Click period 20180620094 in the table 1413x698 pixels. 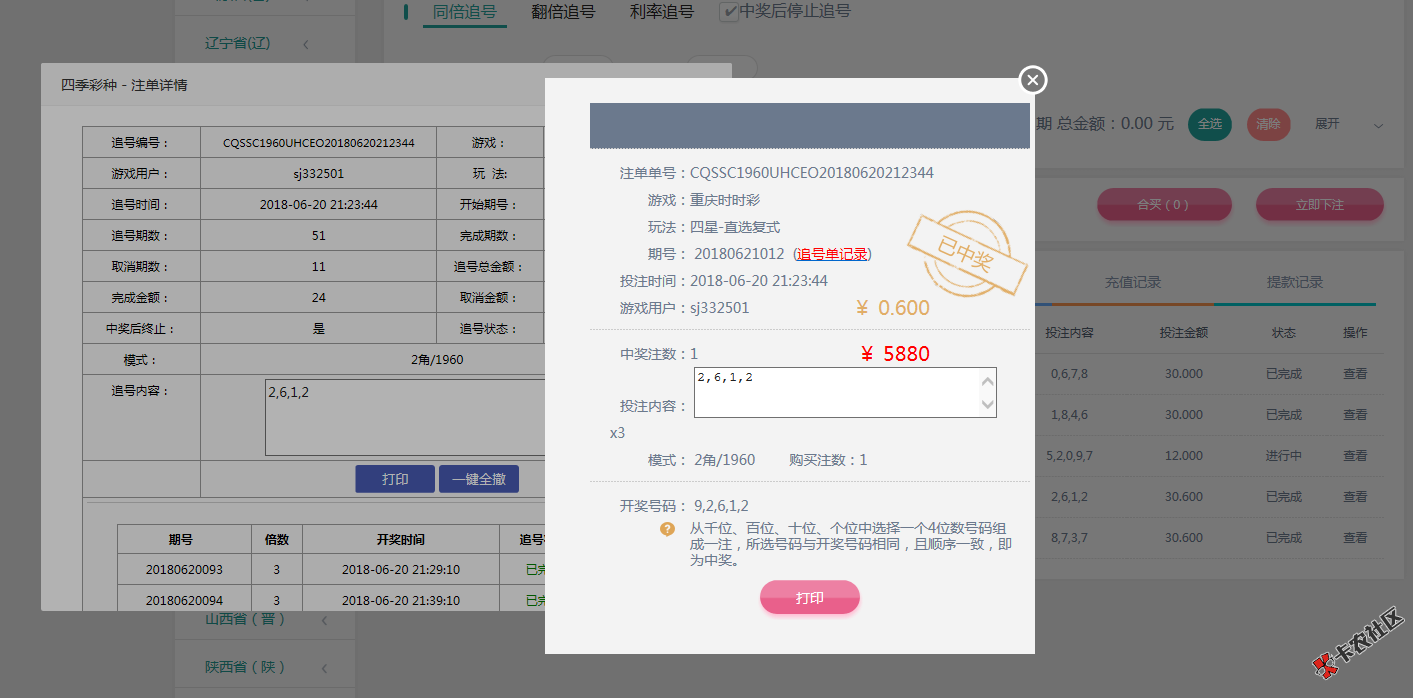point(184,600)
